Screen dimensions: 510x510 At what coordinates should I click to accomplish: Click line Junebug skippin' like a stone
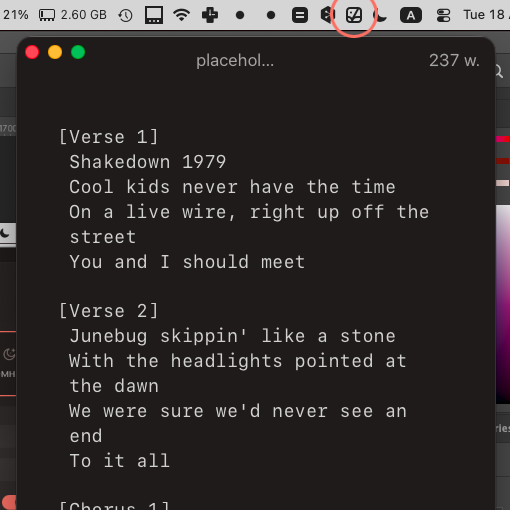(232, 336)
